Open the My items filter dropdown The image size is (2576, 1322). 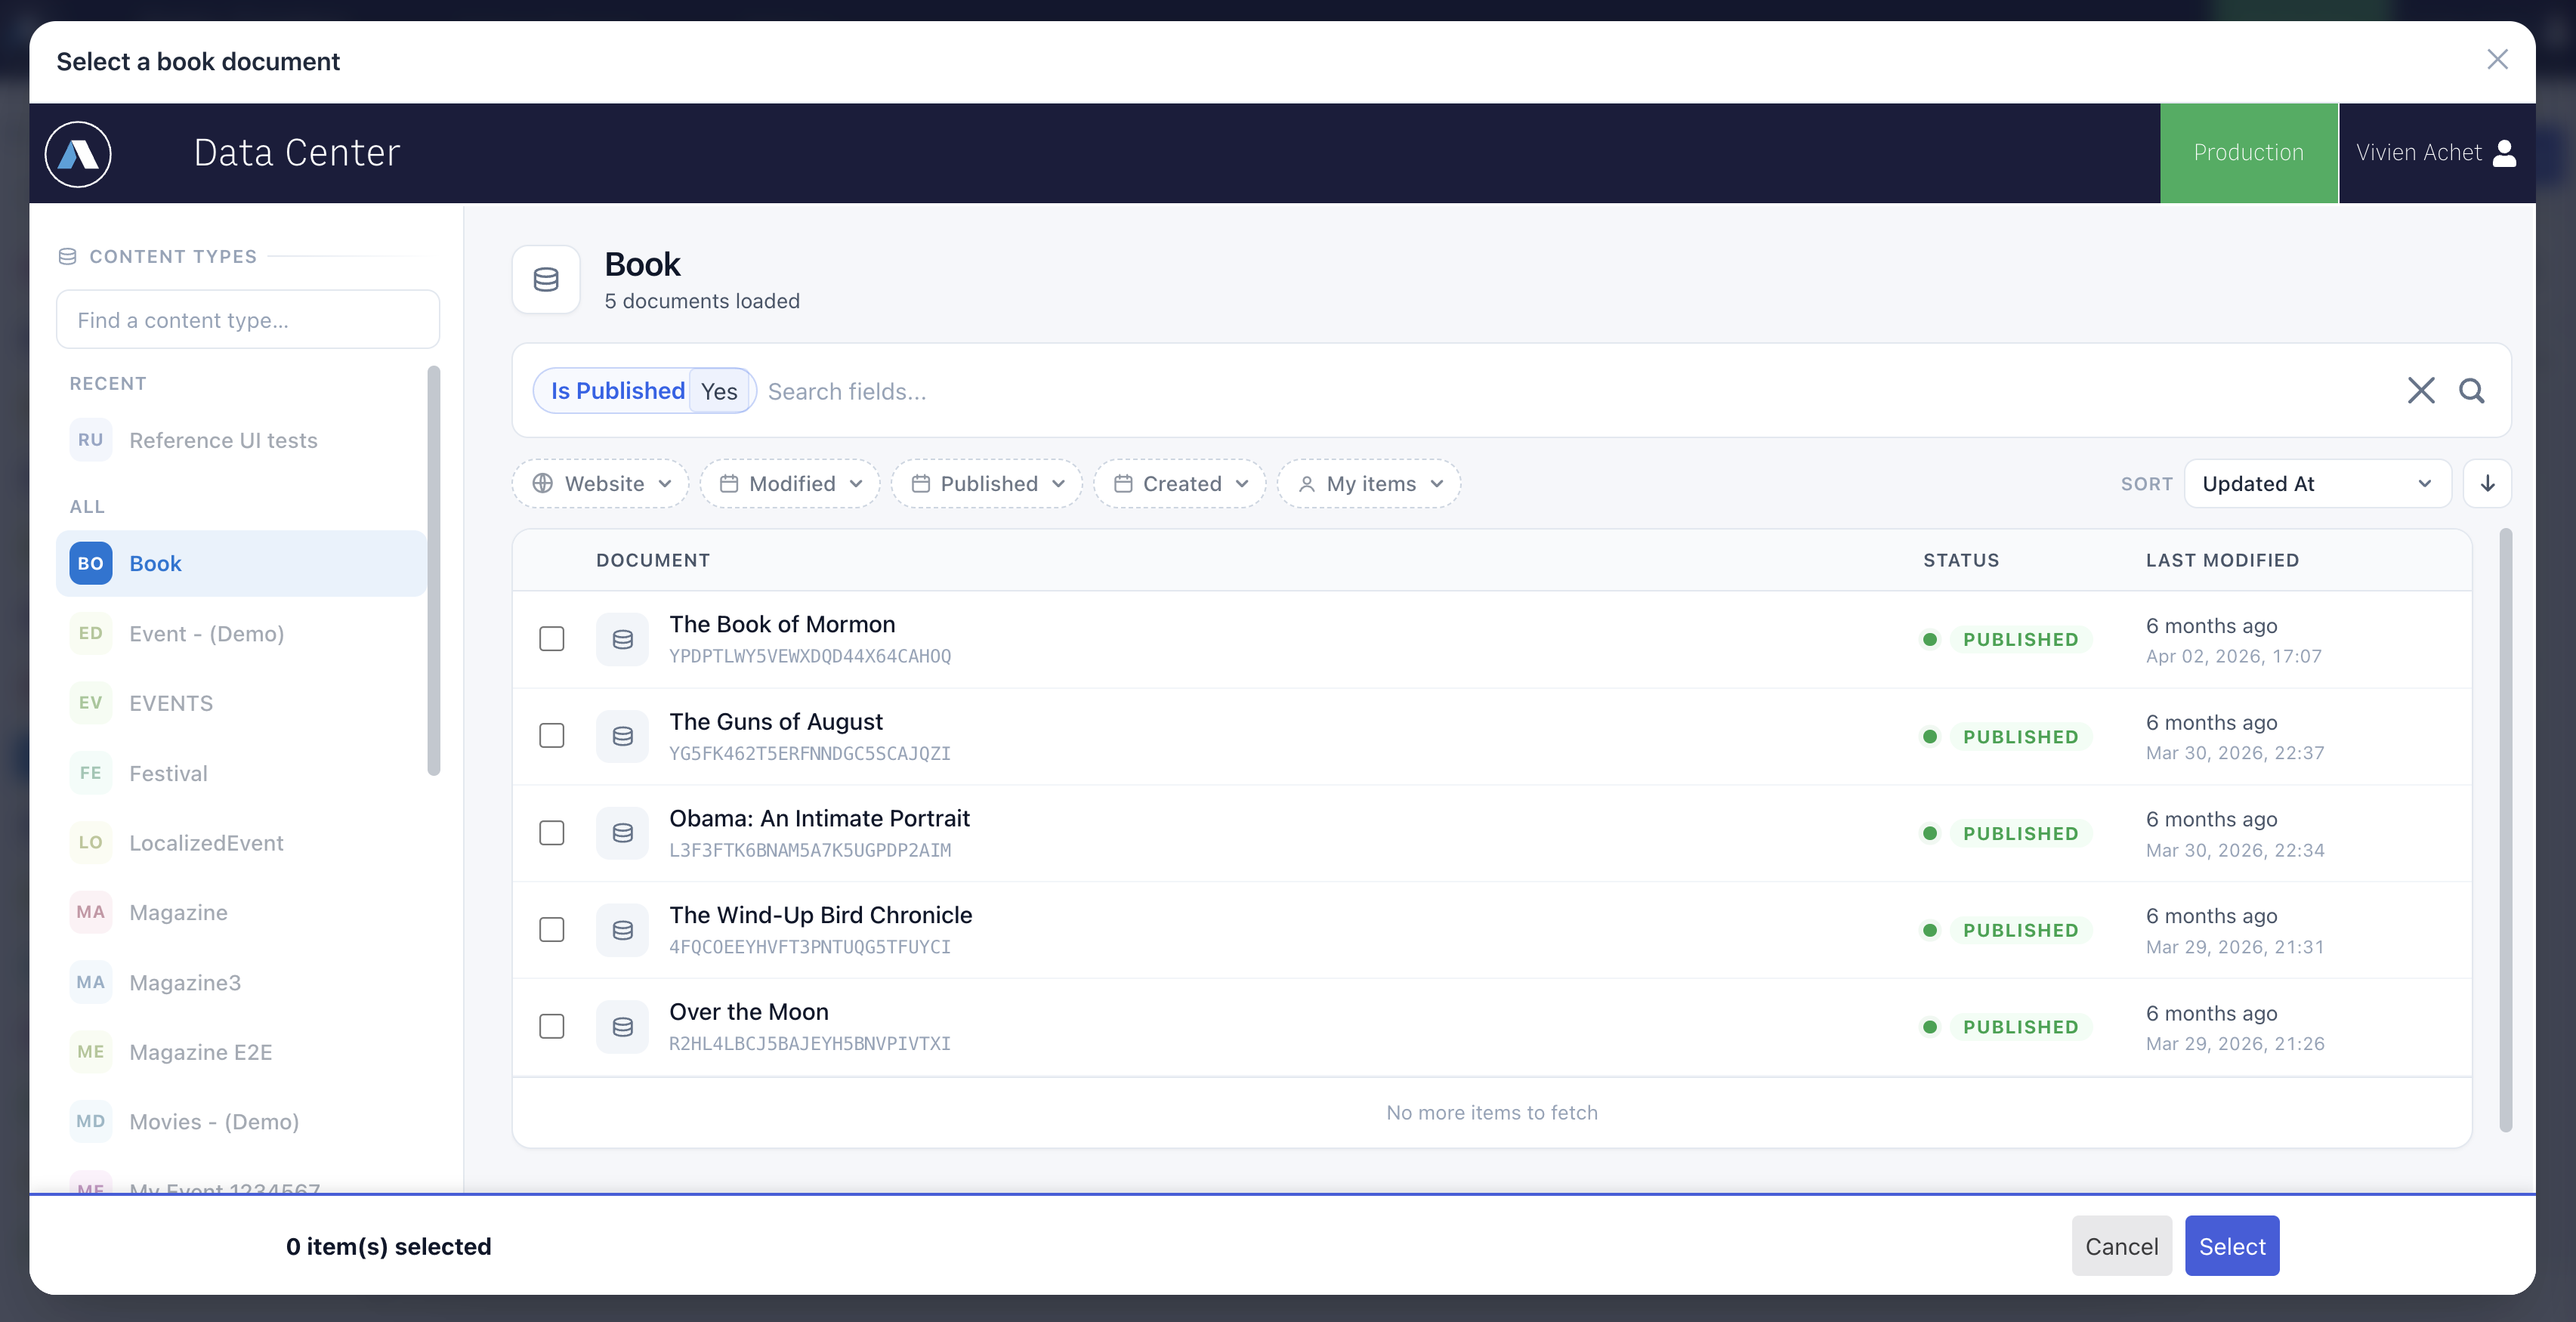pyautogui.click(x=1369, y=484)
